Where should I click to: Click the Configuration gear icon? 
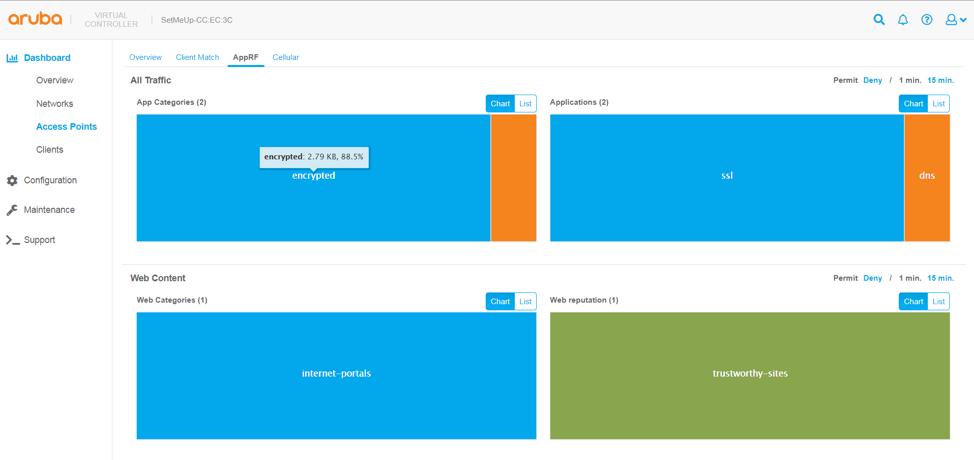click(12, 181)
